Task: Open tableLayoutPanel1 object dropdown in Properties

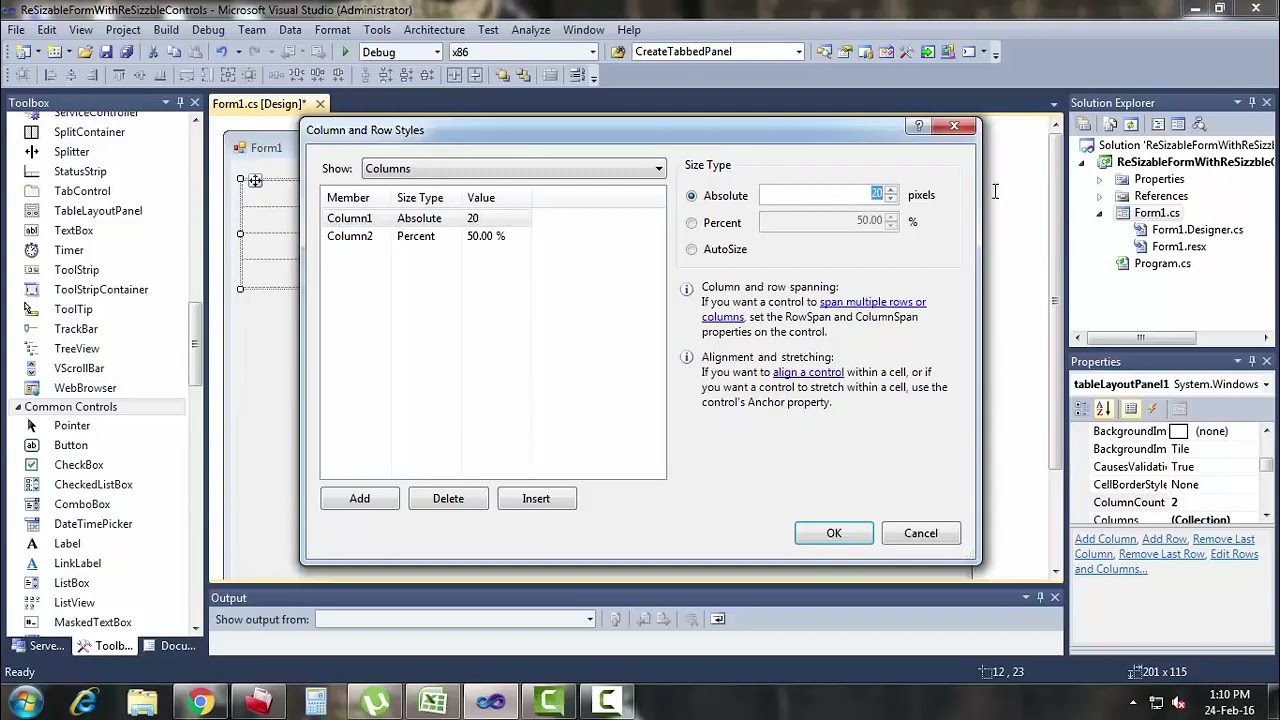Action: click(x=1266, y=384)
